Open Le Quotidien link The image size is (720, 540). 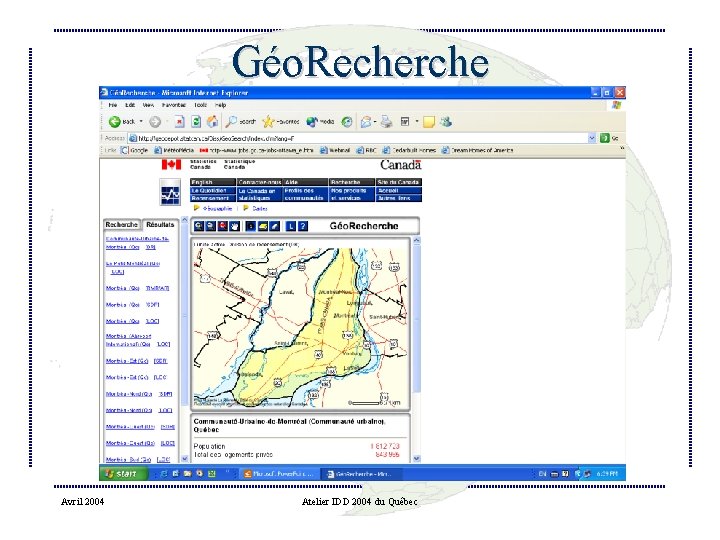click(x=213, y=190)
